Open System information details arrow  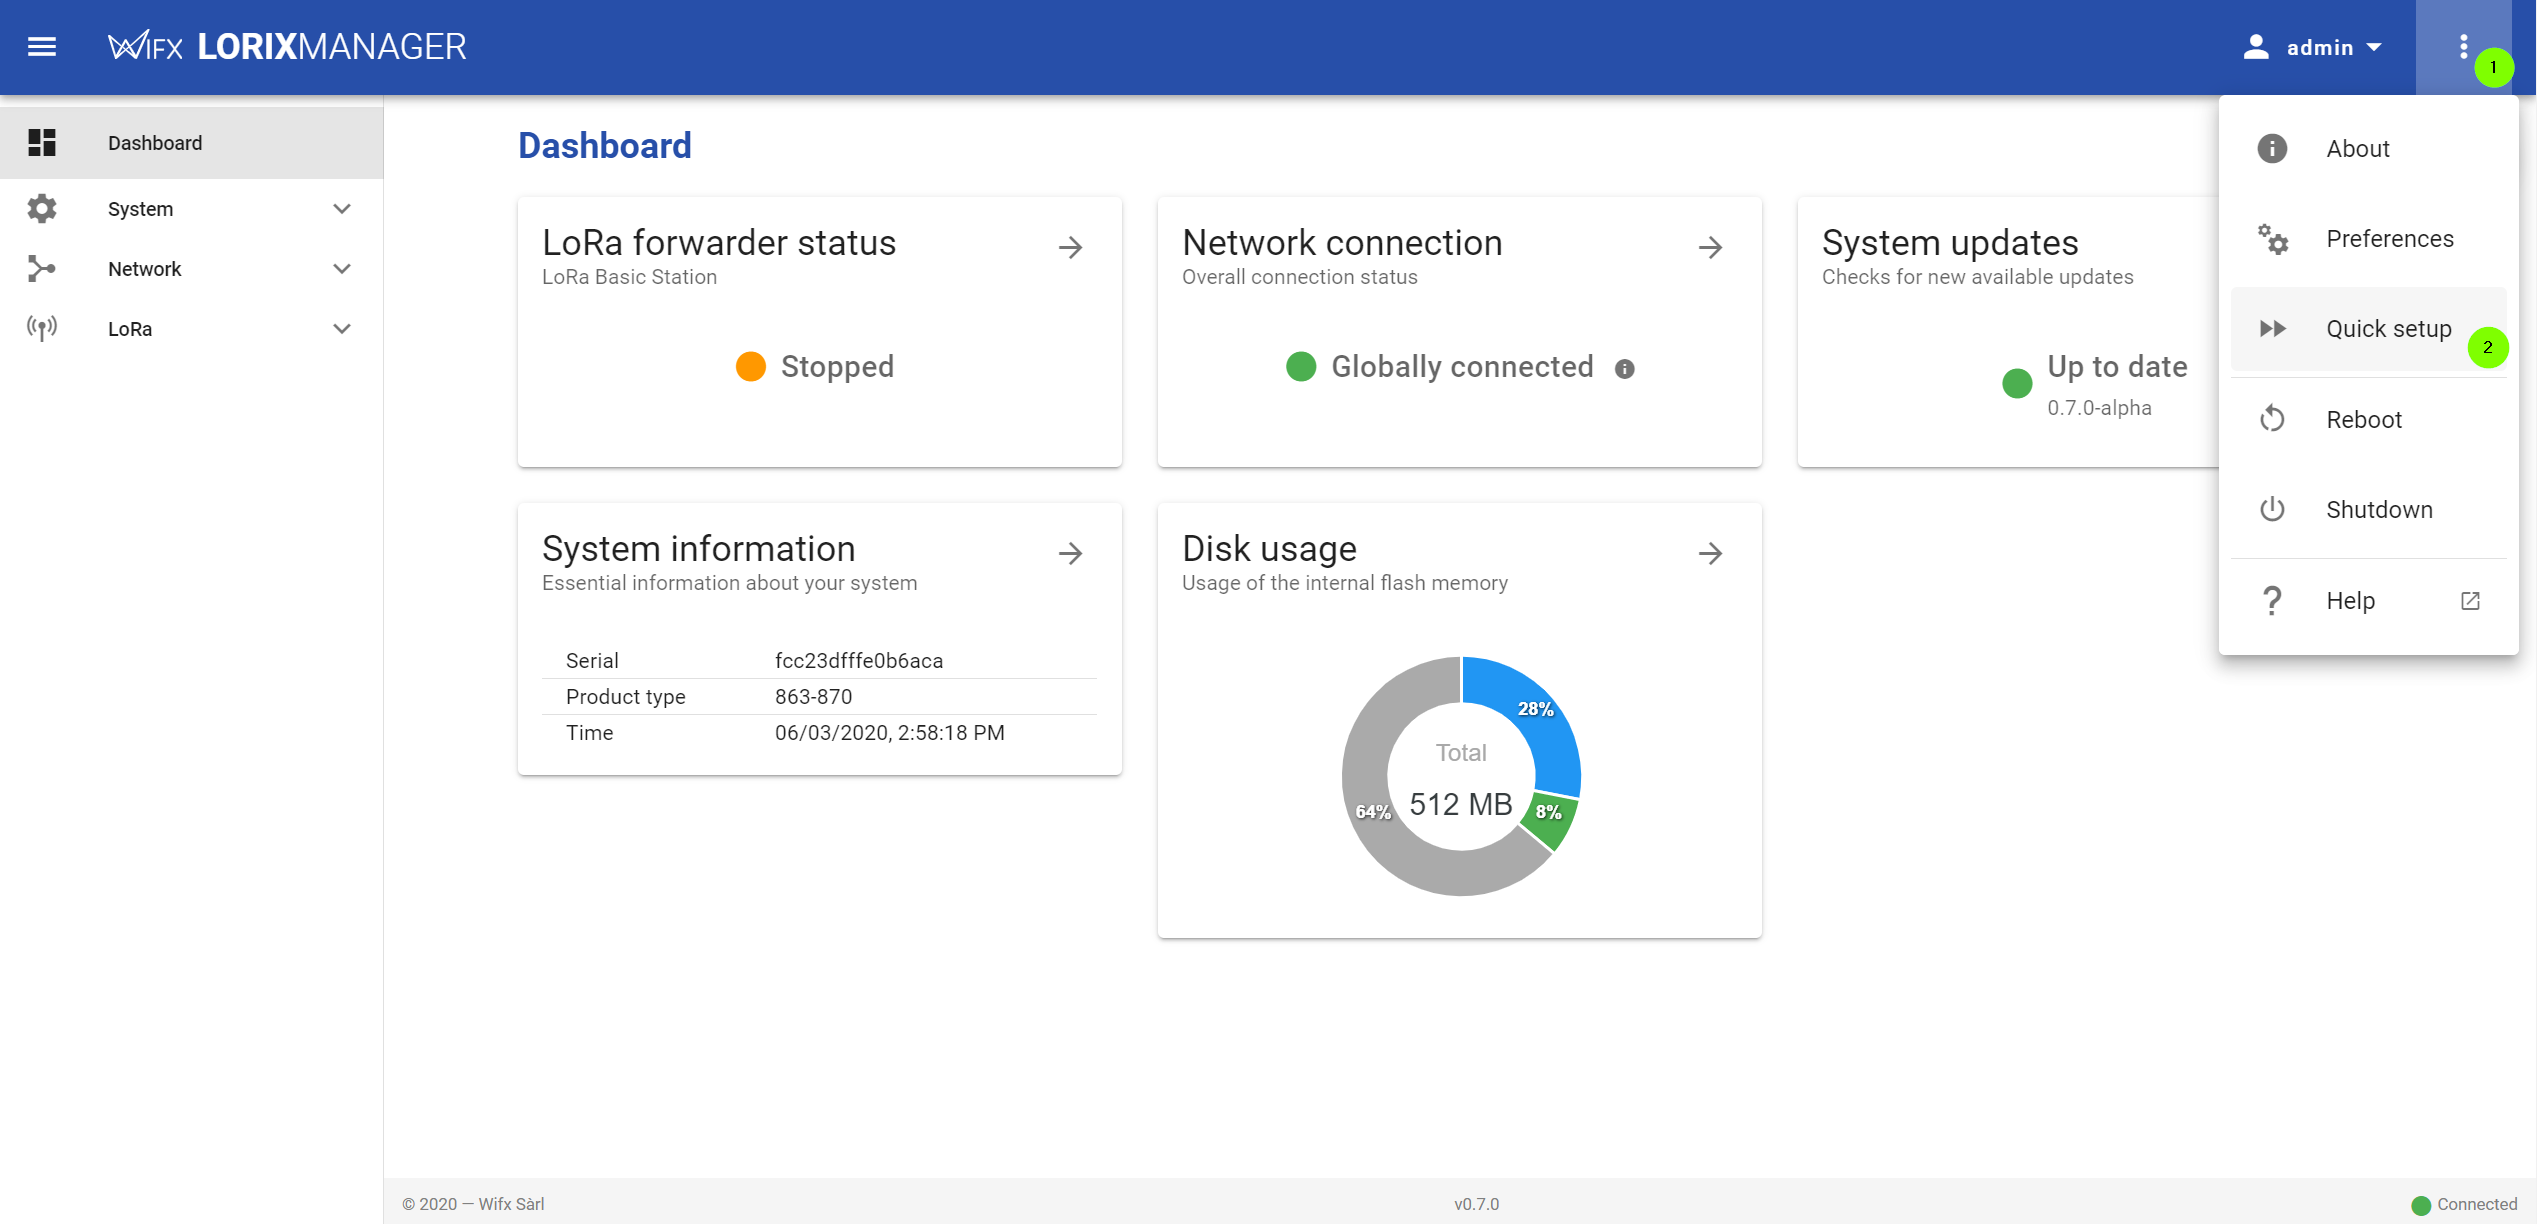(x=1070, y=553)
